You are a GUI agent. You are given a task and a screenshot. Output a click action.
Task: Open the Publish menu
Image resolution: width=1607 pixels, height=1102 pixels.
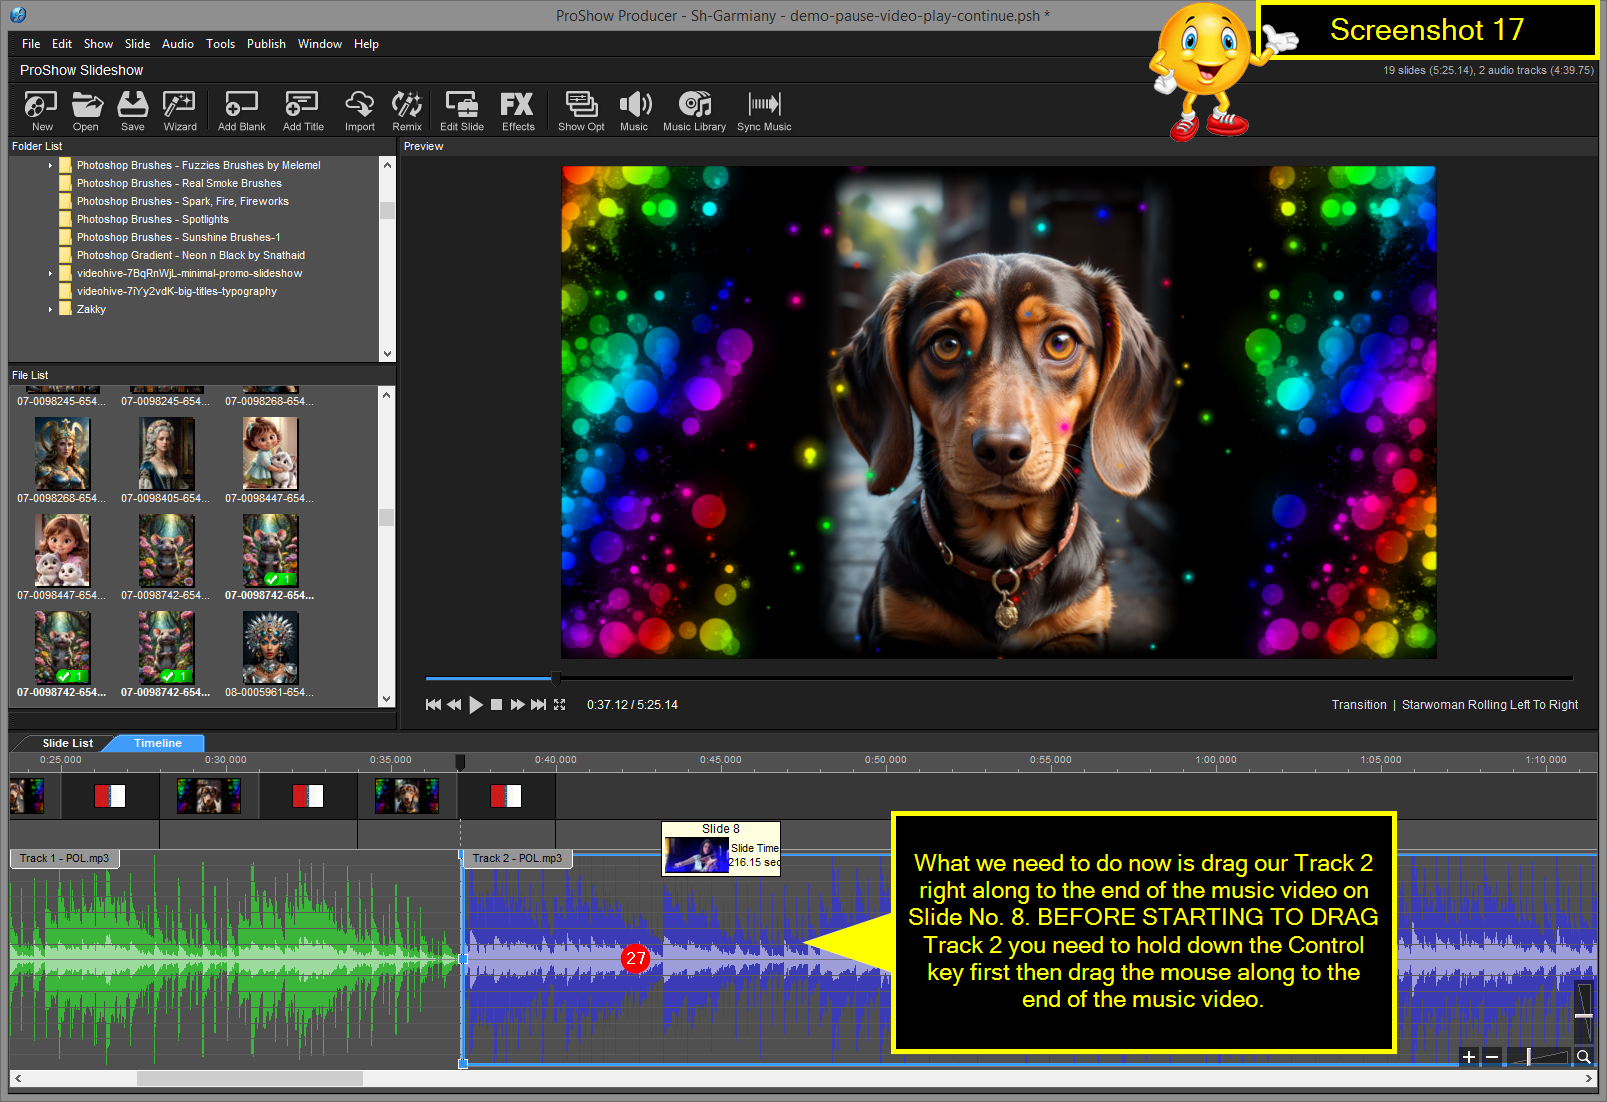tap(266, 44)
